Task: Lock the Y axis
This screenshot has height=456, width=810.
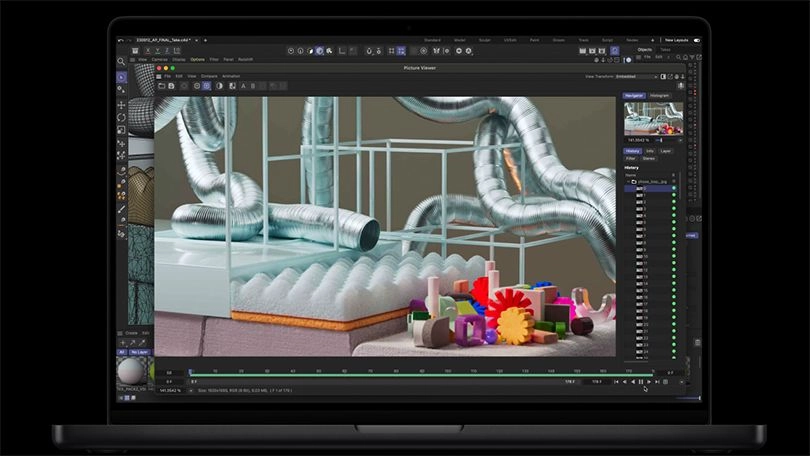Action: (x=158, y=51)
